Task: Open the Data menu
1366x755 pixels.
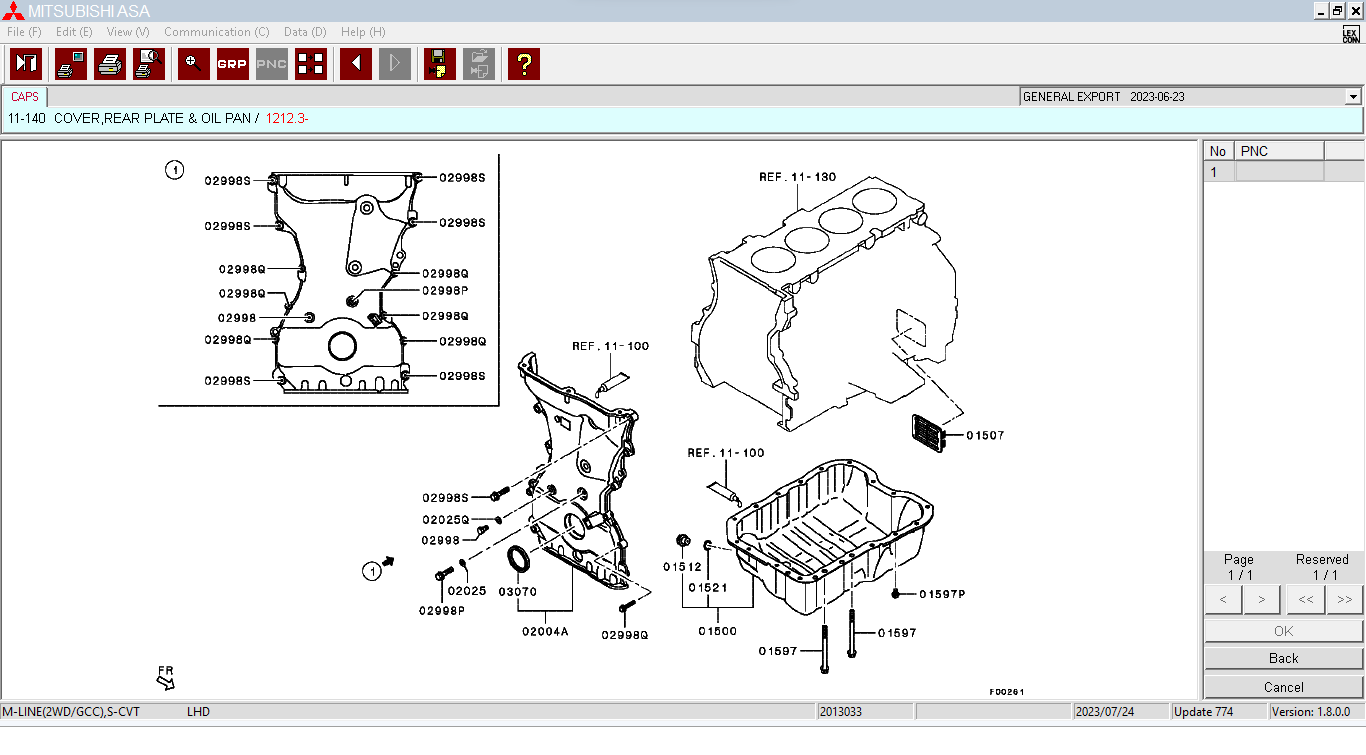Action: pos(304,31)
